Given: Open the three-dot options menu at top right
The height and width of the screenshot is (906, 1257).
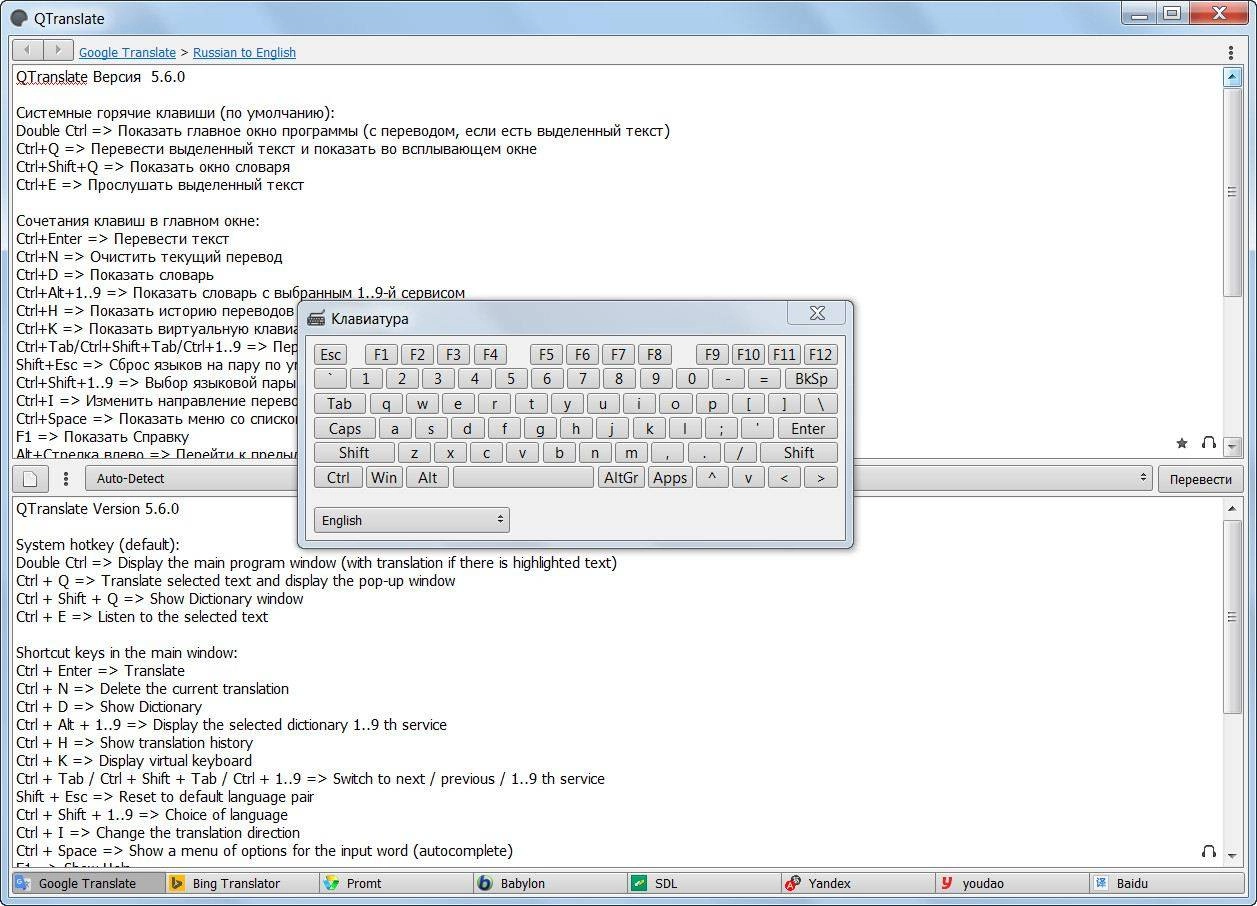Looking at the screenshot, I should [1231, 52].
